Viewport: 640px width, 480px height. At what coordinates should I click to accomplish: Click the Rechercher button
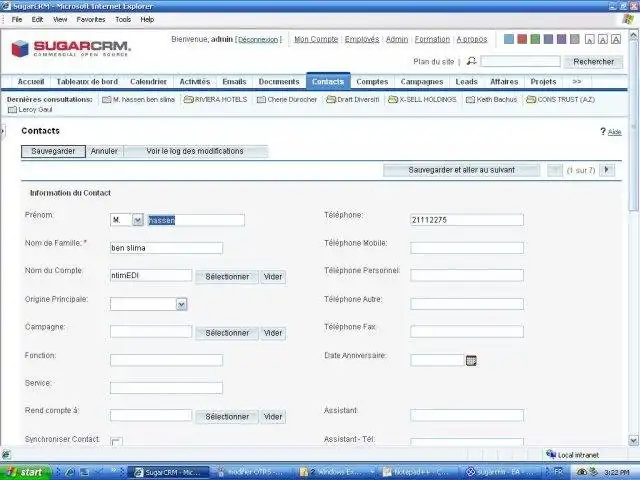tap(593, 62)
